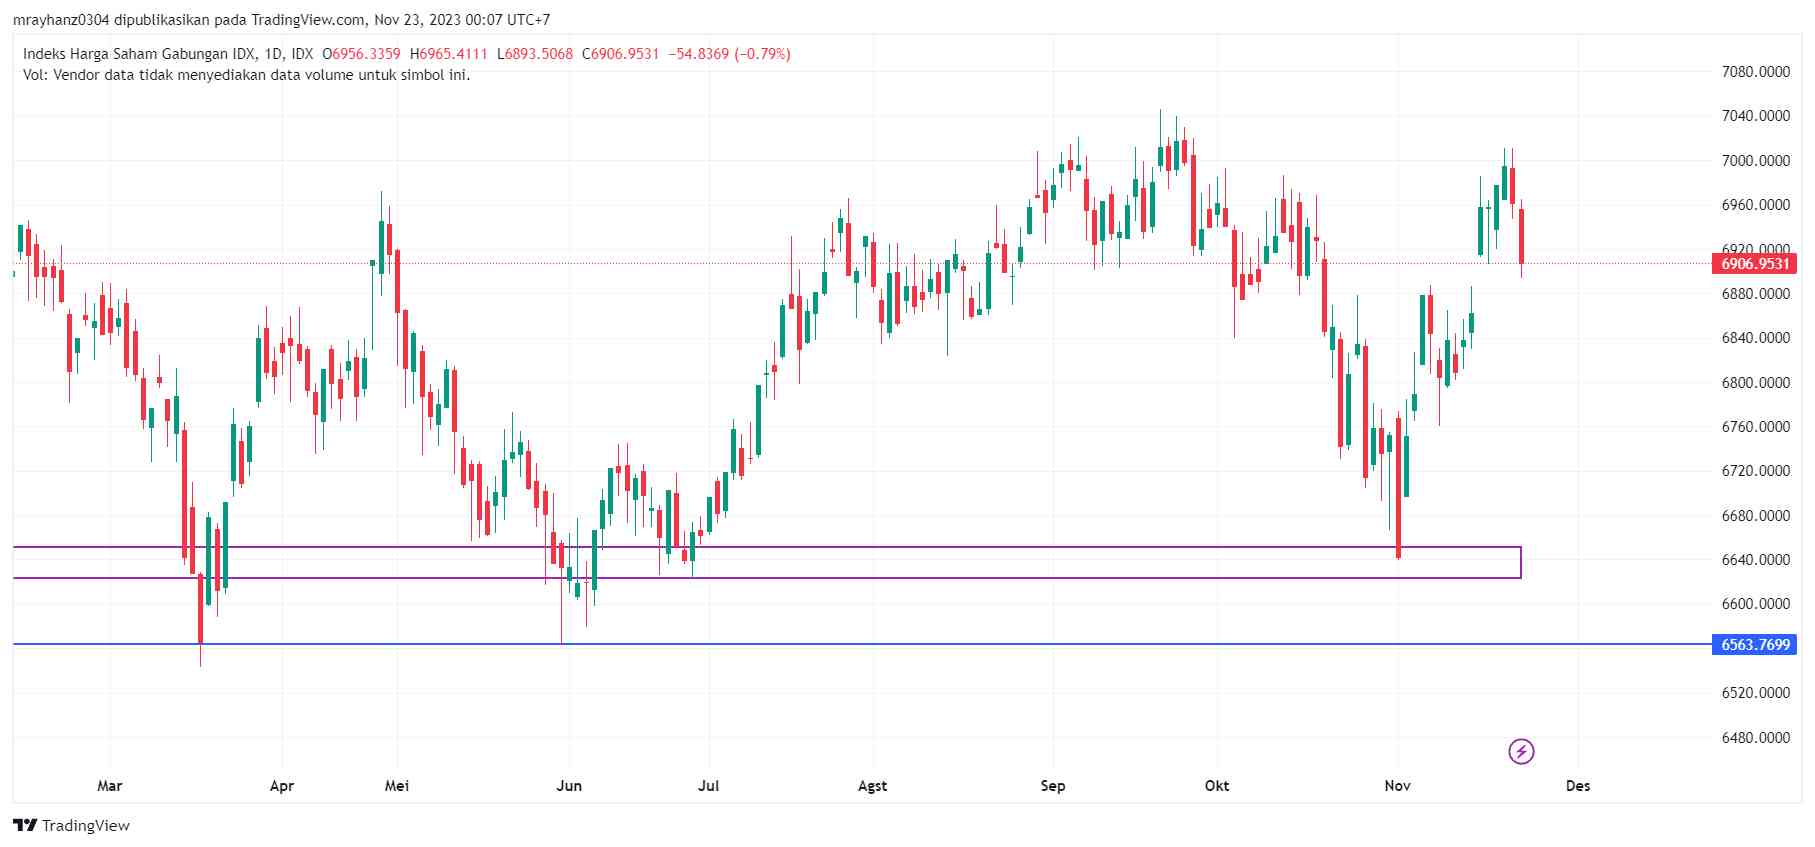Select the volume data unavailable notice
Viewport: 1815px width, 847px height.
(246, 75)
